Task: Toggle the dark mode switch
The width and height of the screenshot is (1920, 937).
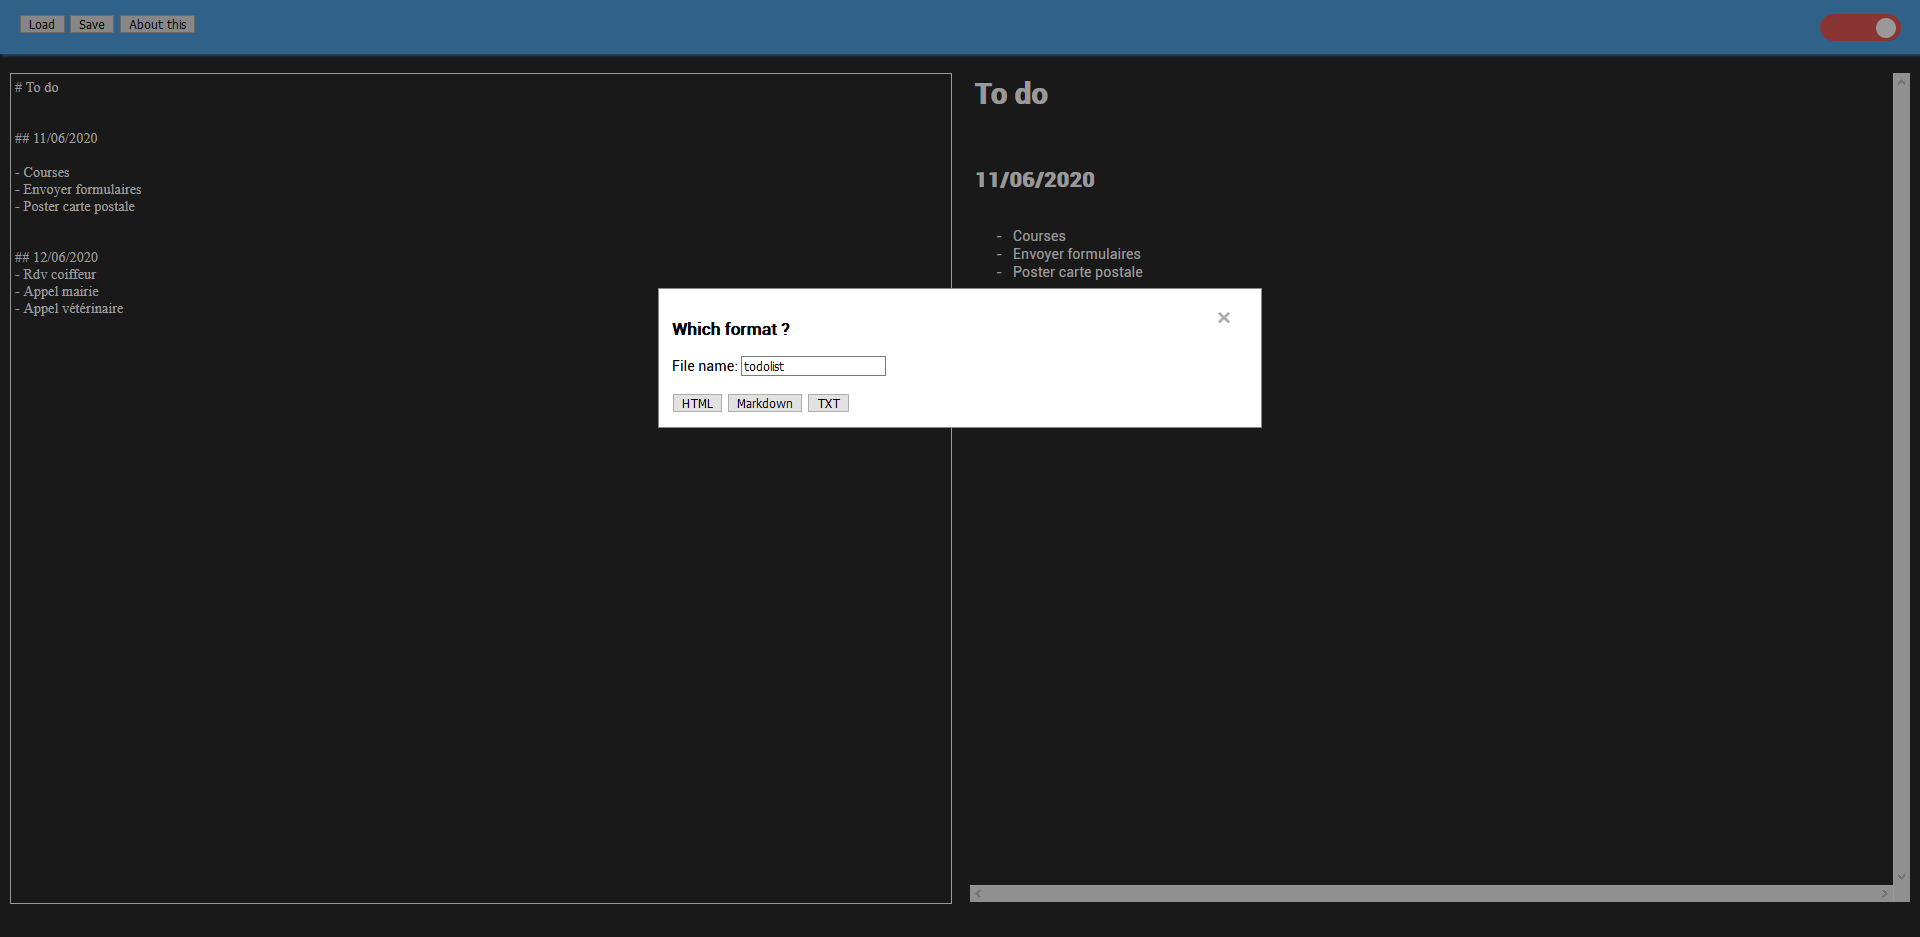Action: (1860, 28)
